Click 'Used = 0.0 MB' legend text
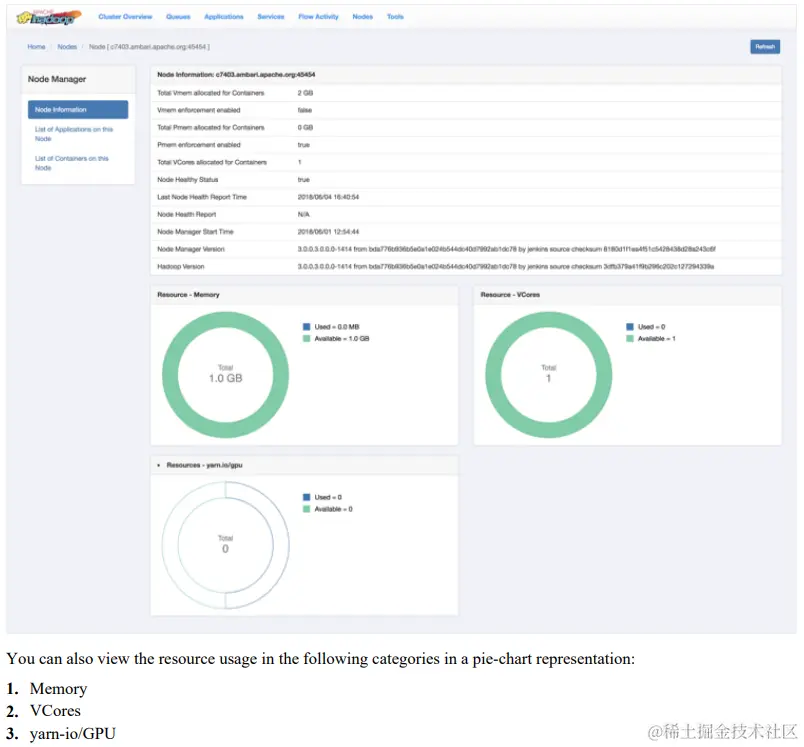This screenshot has height=747, width=804. (x=336, y=327)
